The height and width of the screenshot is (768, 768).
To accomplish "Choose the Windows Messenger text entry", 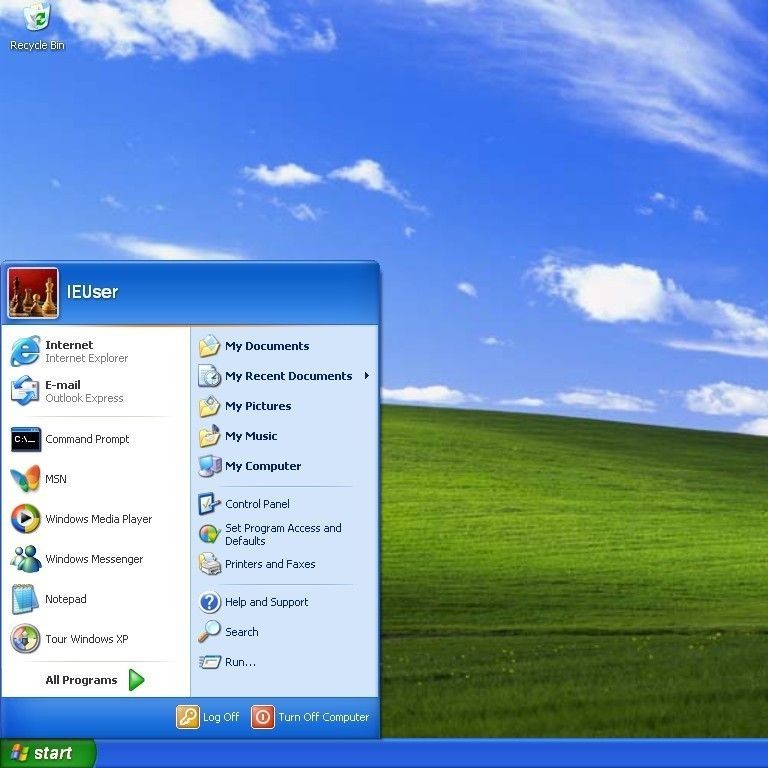I will click(x=94, y=559).
